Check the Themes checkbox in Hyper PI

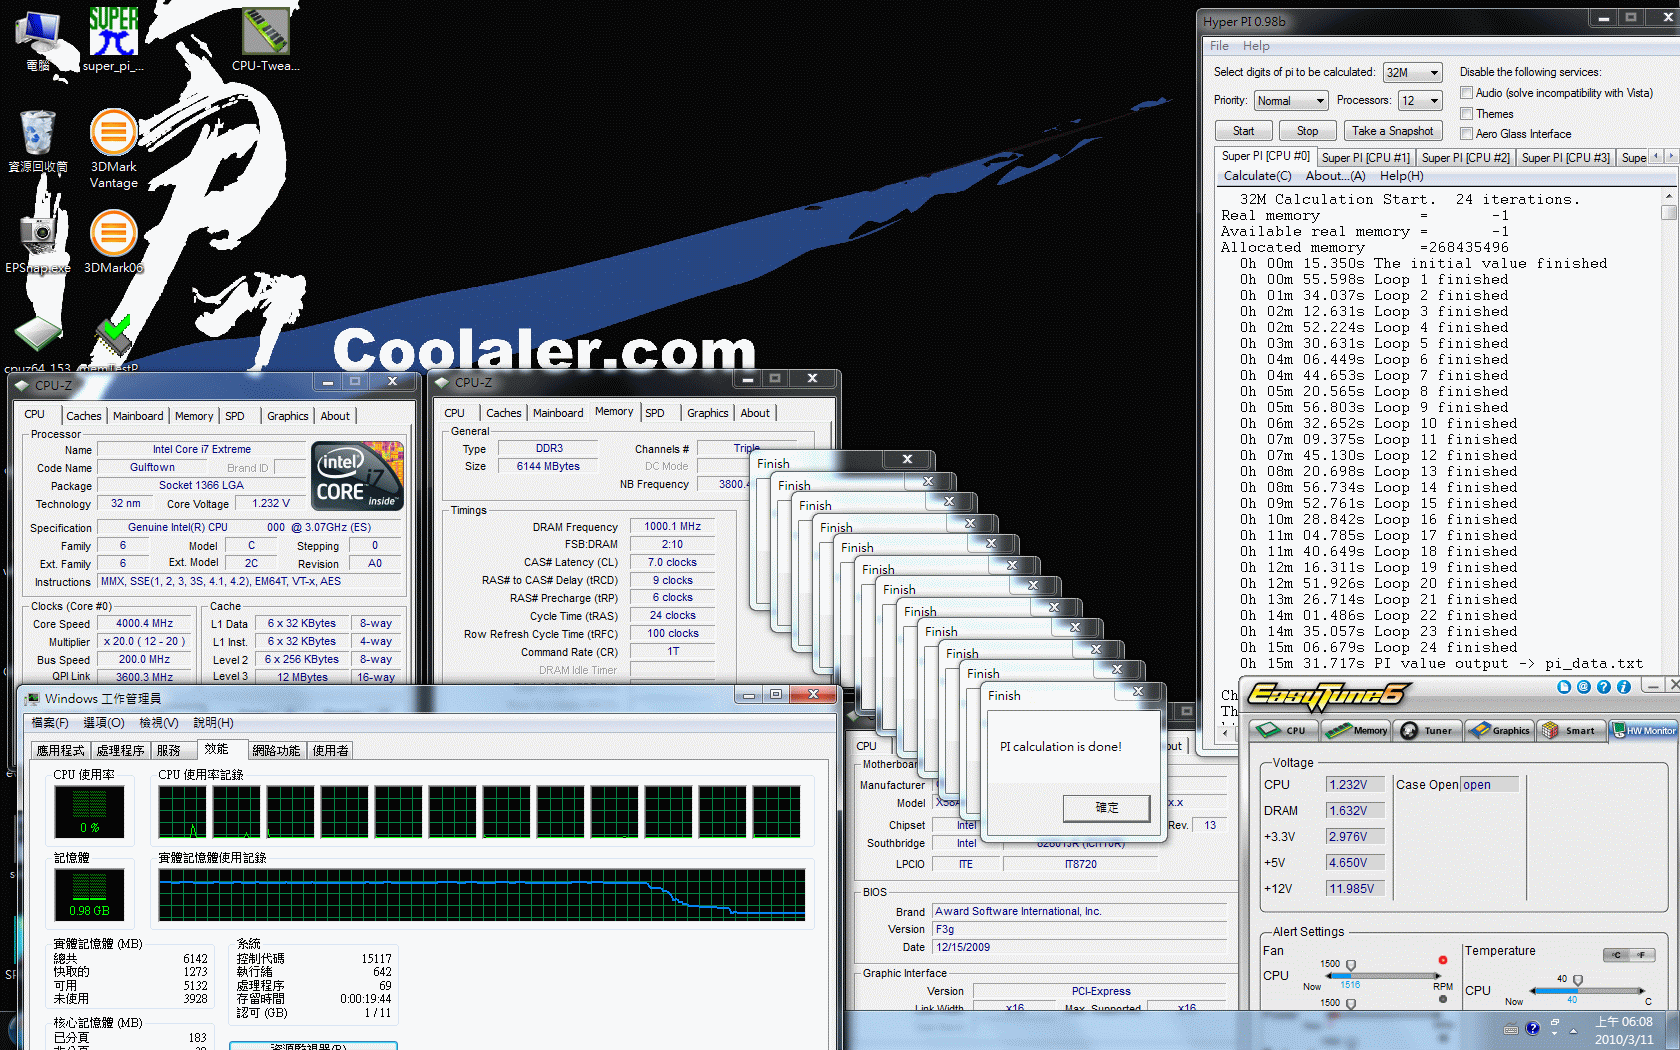(x=1466, y=114)
